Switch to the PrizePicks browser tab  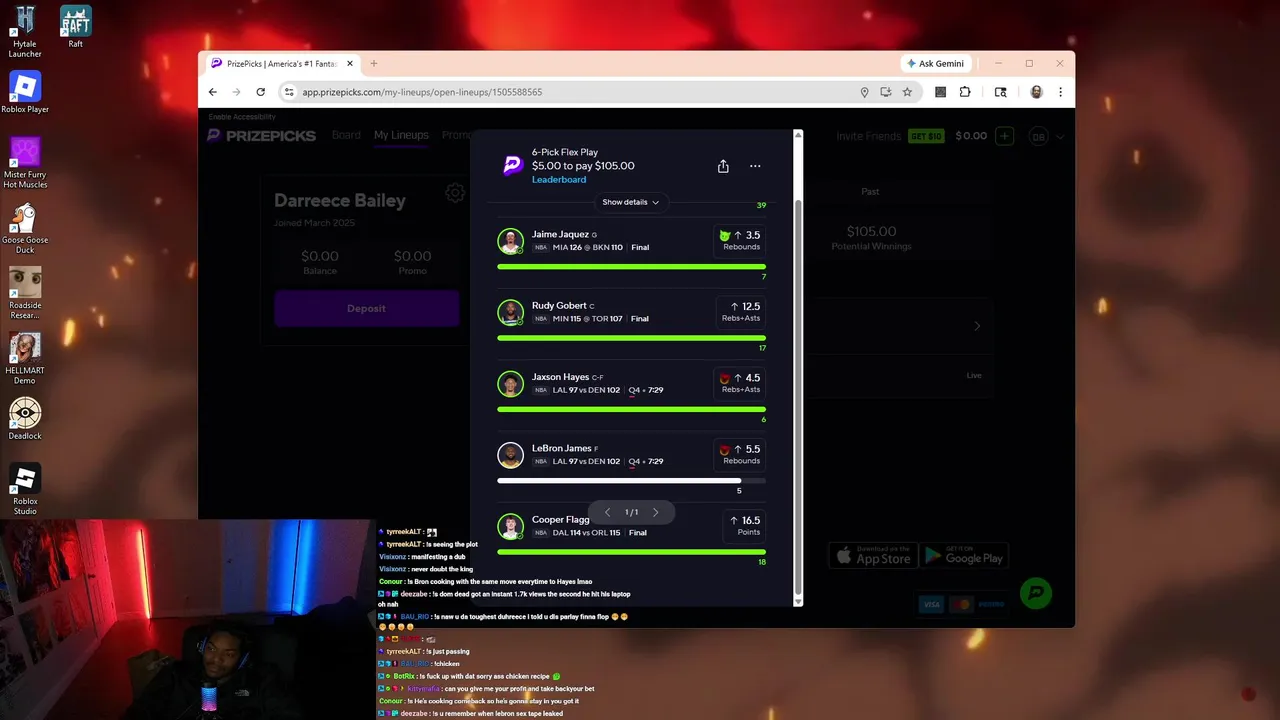click(x=281, y=63)
